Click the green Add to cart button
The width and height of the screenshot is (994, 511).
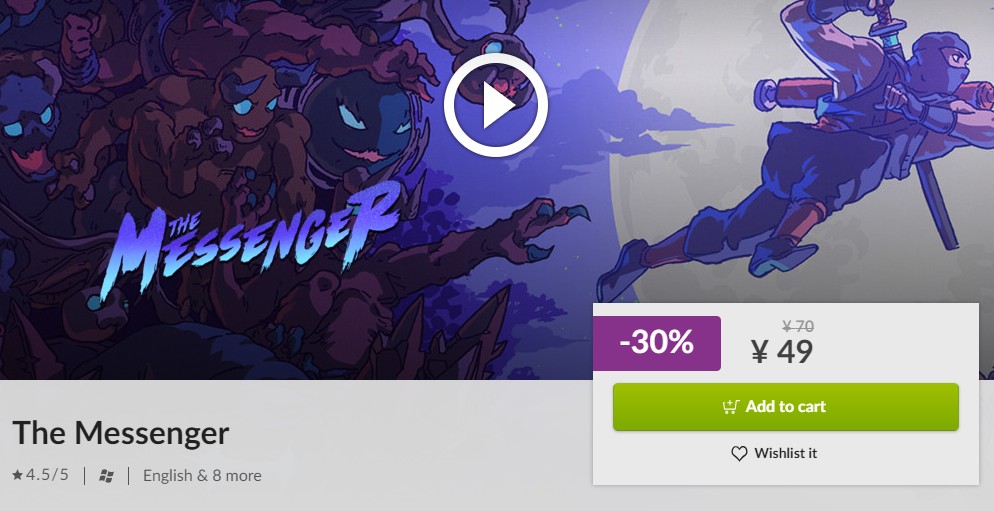[785, 406]
